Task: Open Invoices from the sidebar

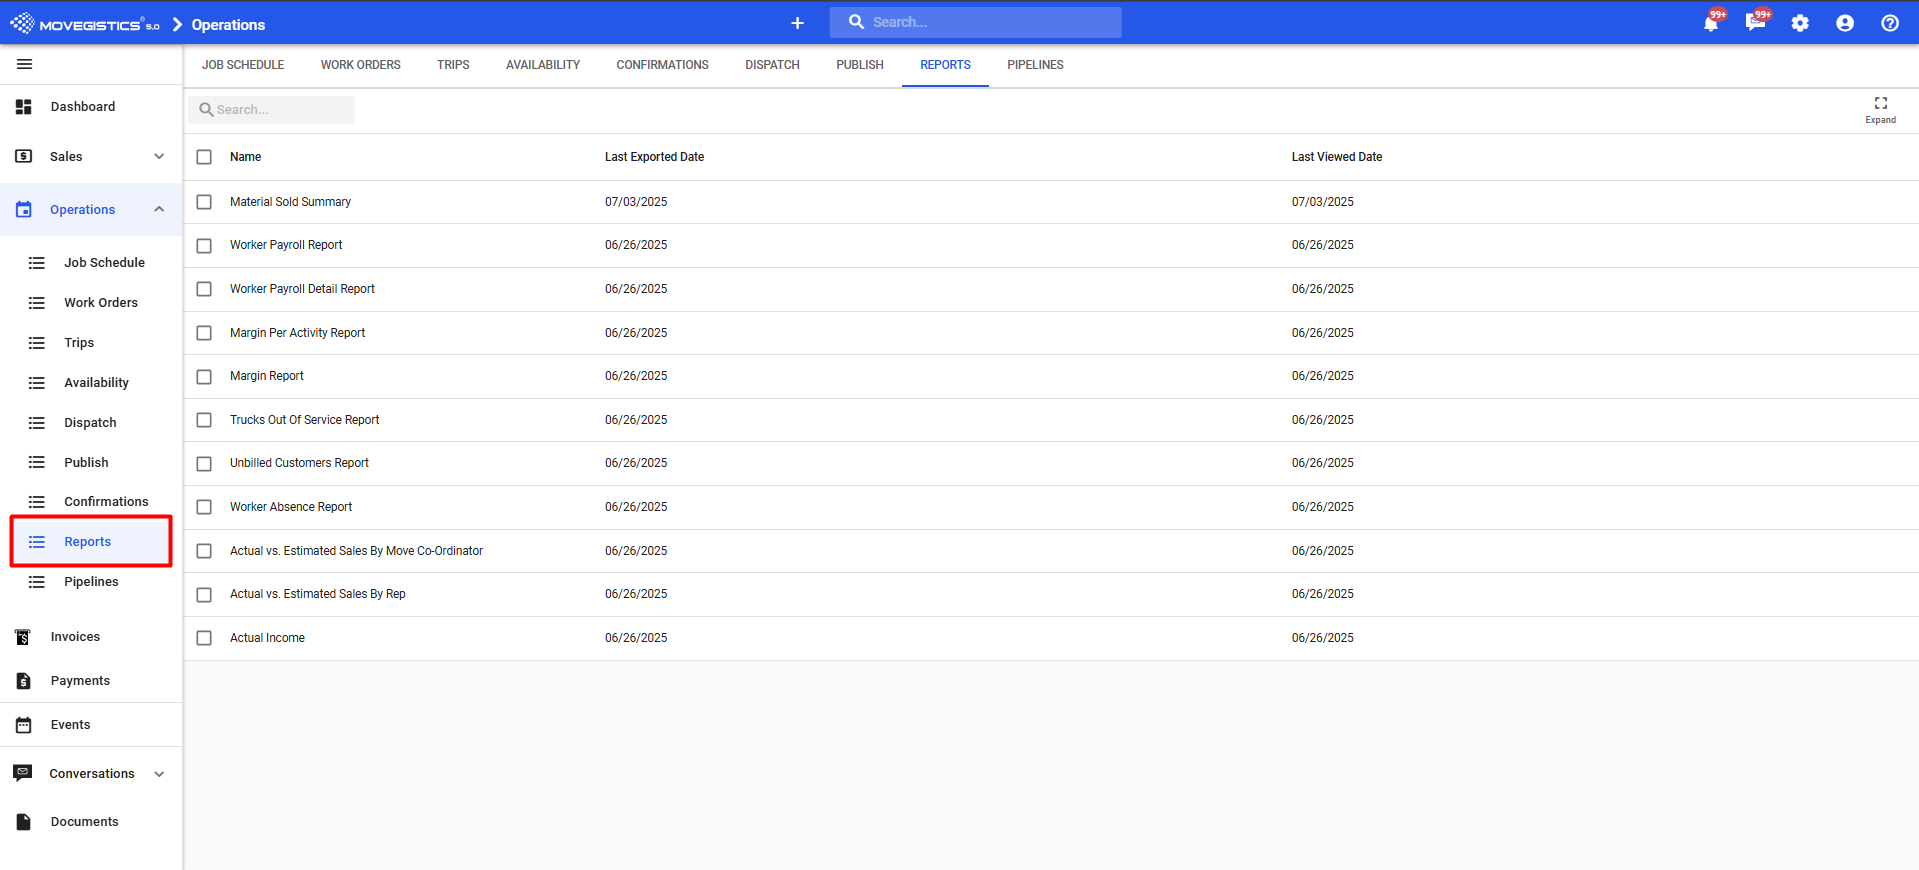Action: [x=75, y=637]
